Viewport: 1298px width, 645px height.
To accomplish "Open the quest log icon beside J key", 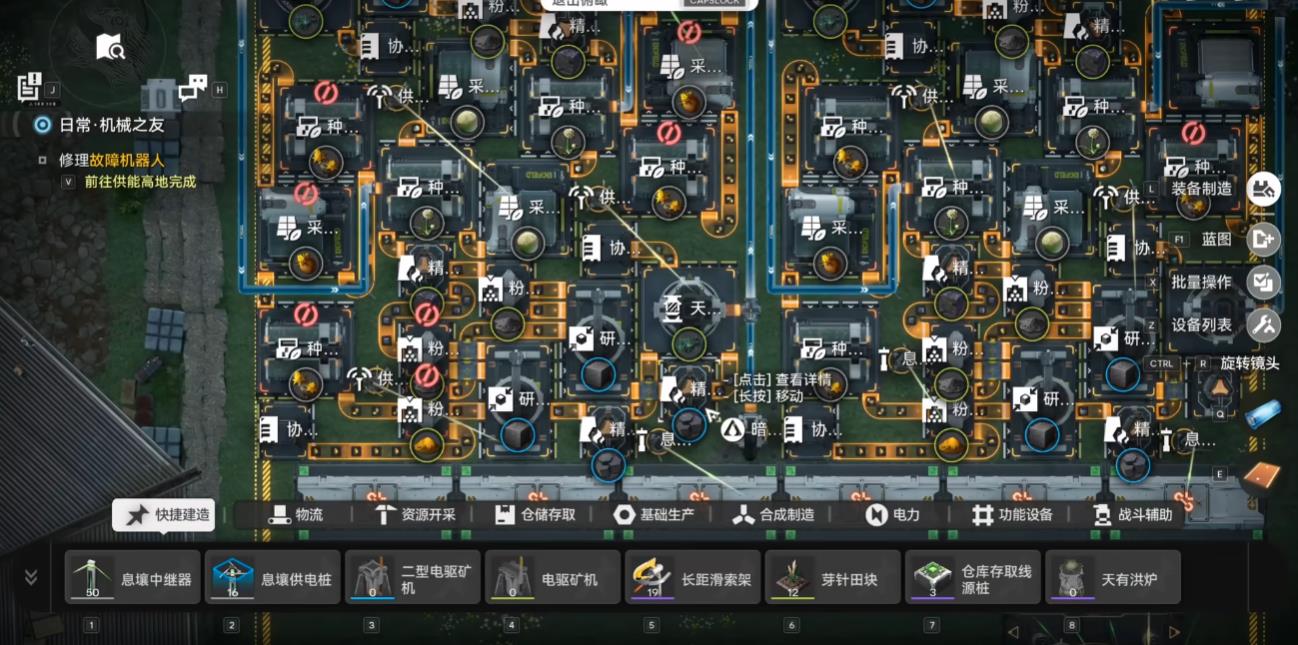I will click(30, 87).
